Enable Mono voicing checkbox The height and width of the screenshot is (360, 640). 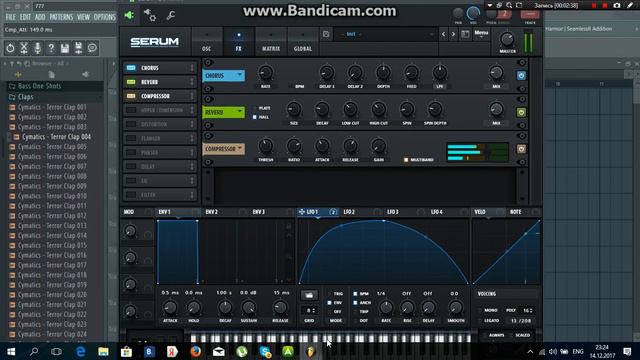click(480, 310)
